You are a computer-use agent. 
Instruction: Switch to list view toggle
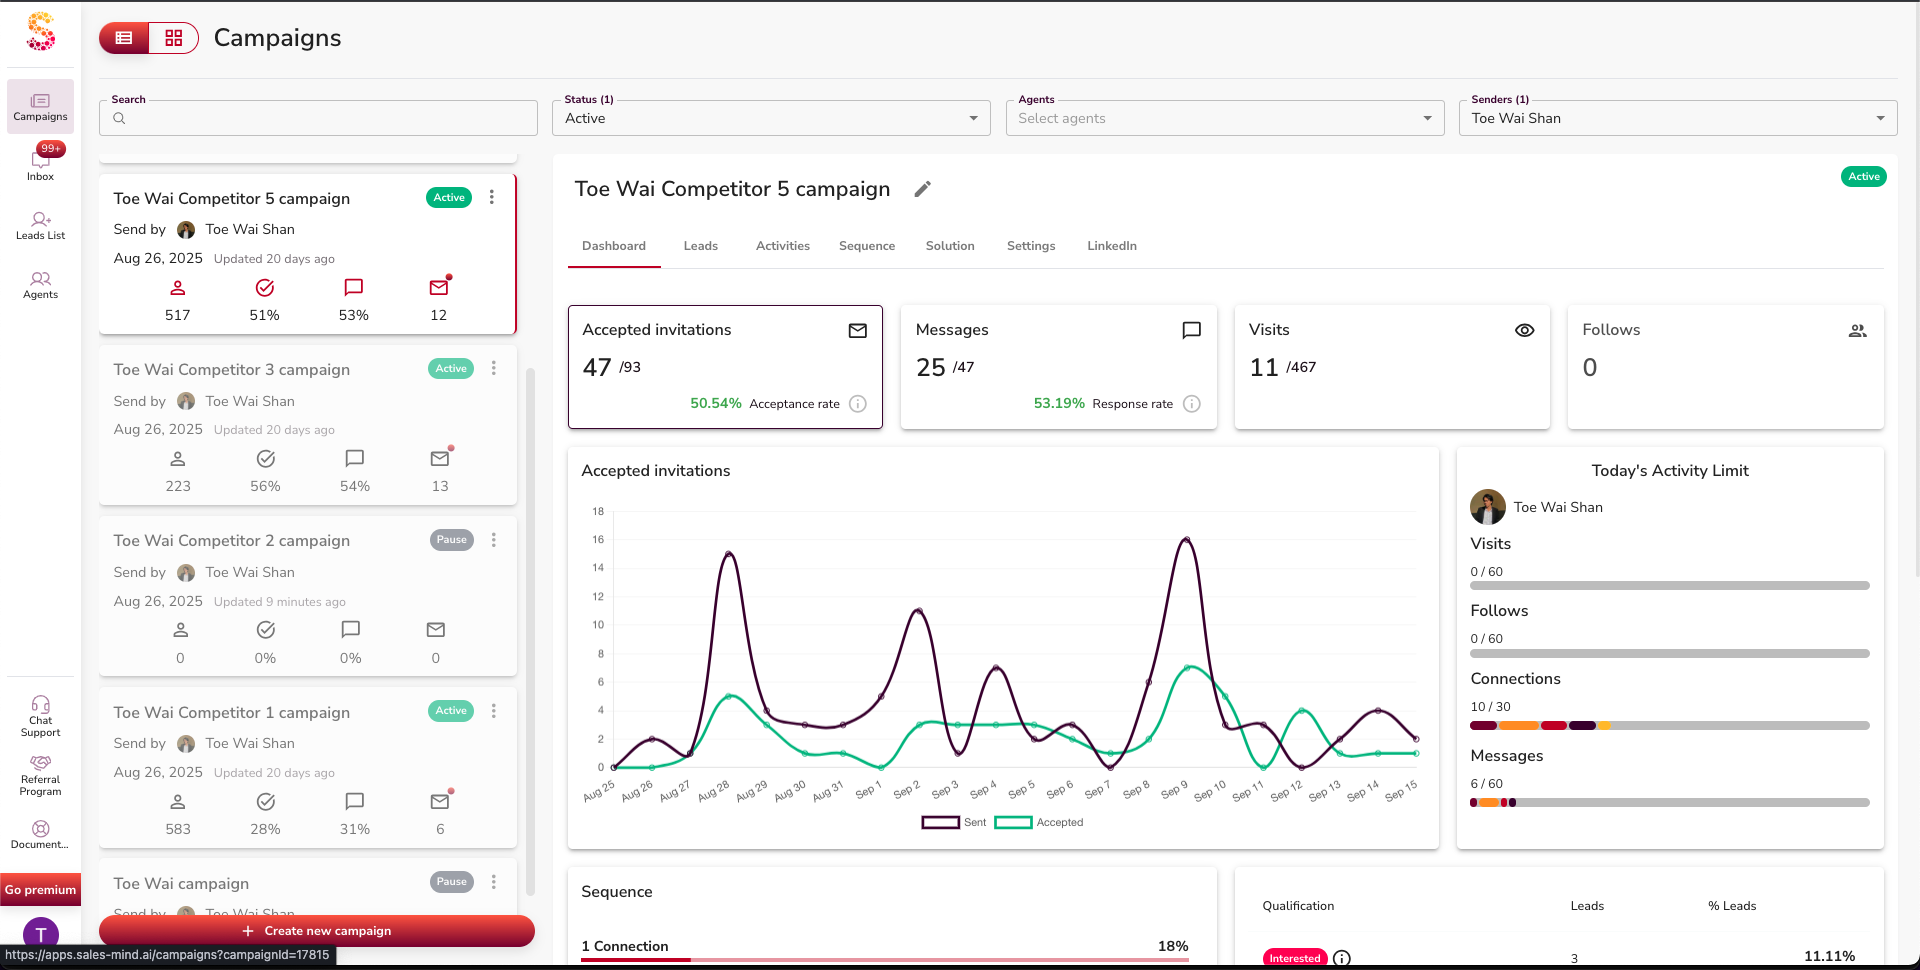[124, 38]
